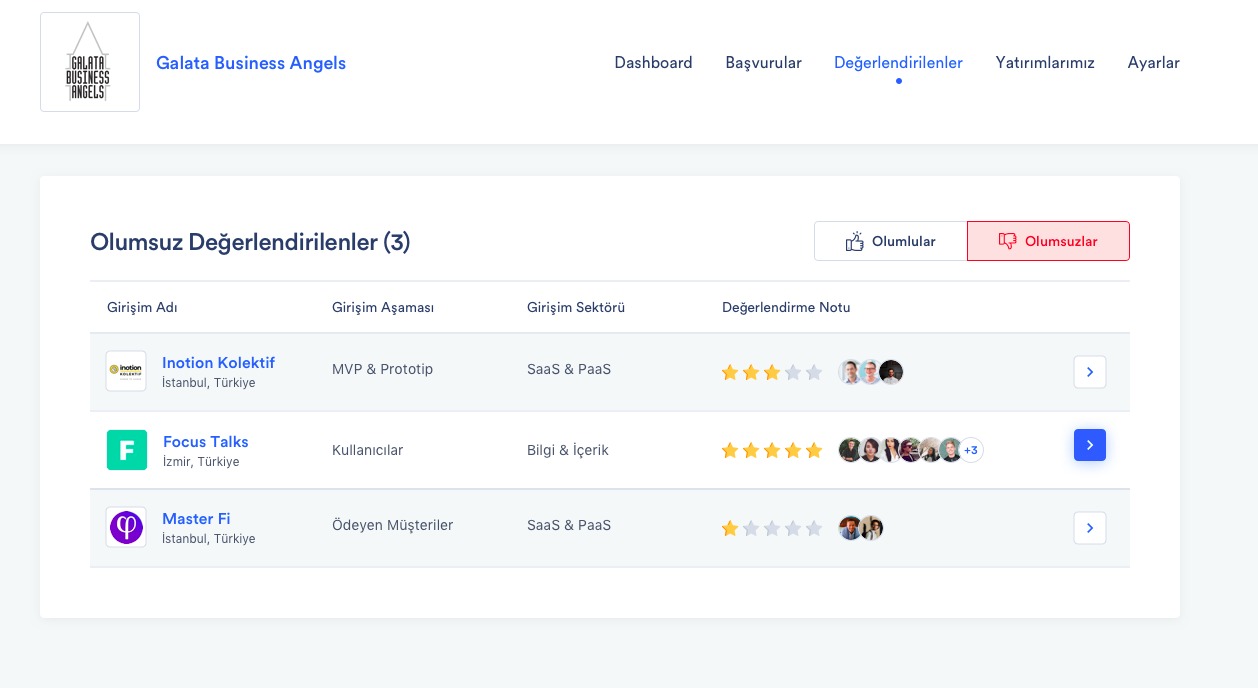Click the purple Master Fi logo
The height and width of the screenshot is (688, 1258).
126,527
